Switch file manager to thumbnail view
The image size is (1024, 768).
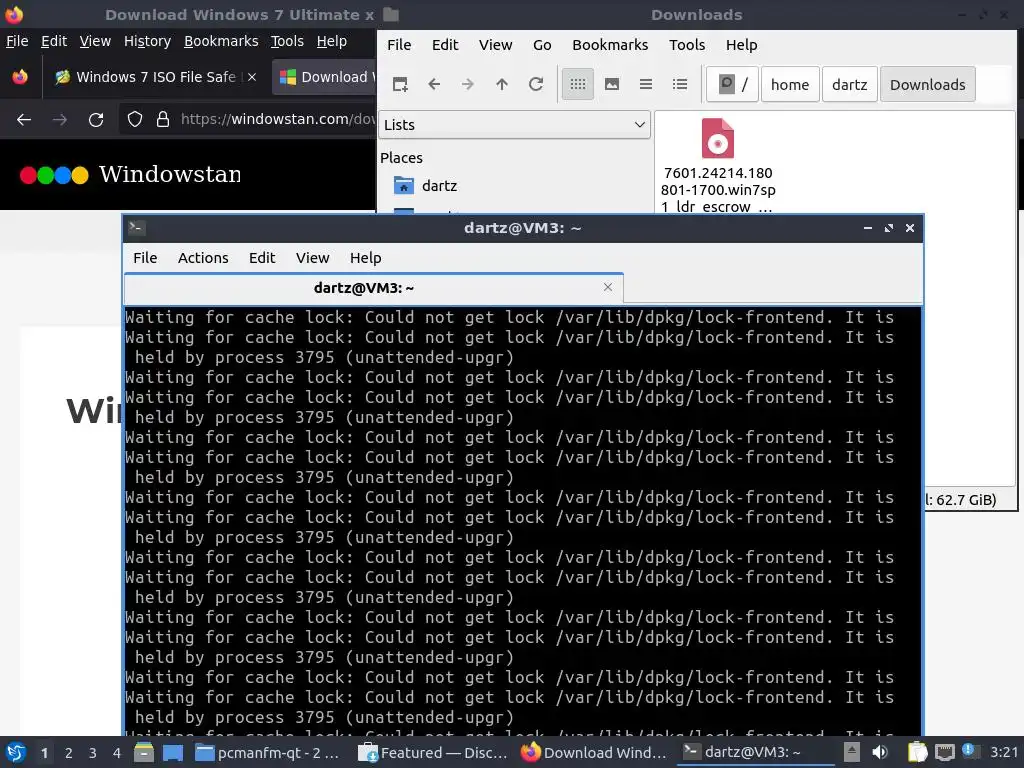612,84
